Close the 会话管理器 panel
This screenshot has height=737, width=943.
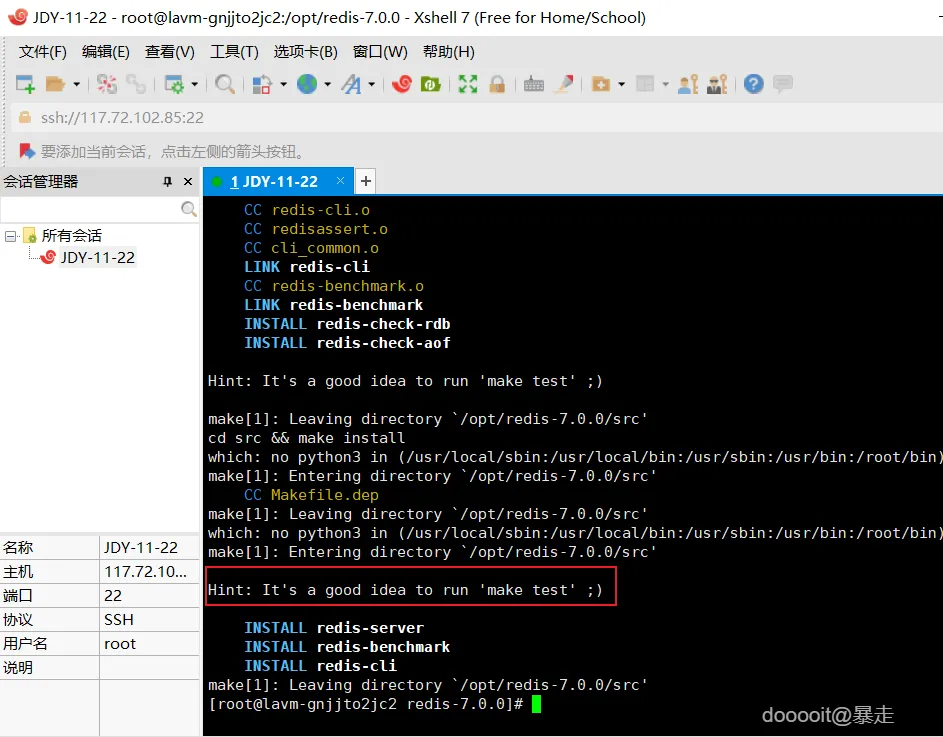click(x=188, y=182)
